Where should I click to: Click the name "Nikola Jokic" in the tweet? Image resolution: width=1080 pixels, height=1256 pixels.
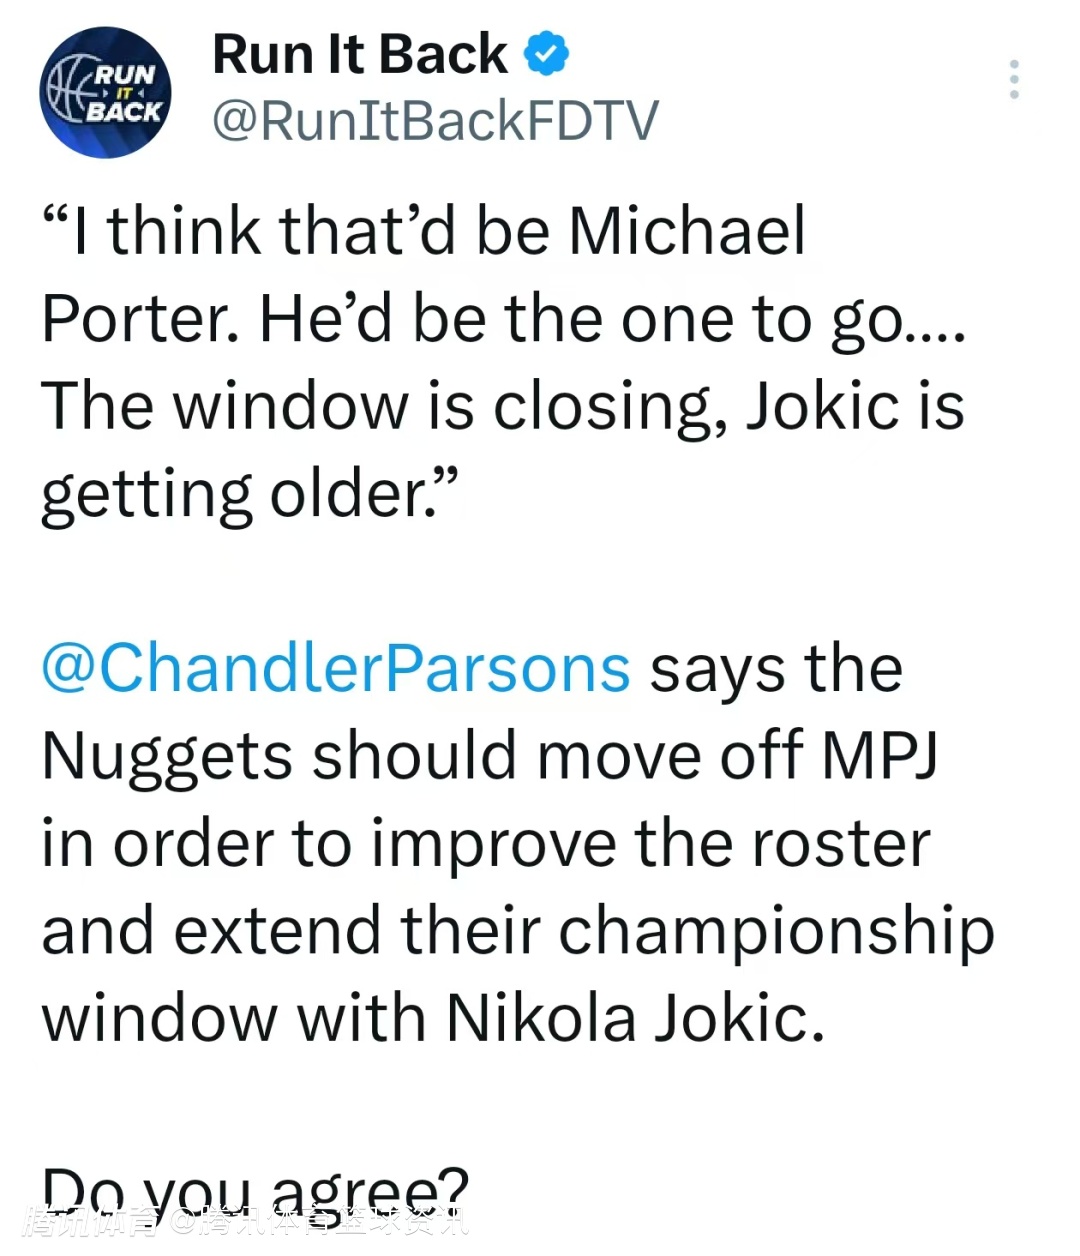pos(635,1018)
